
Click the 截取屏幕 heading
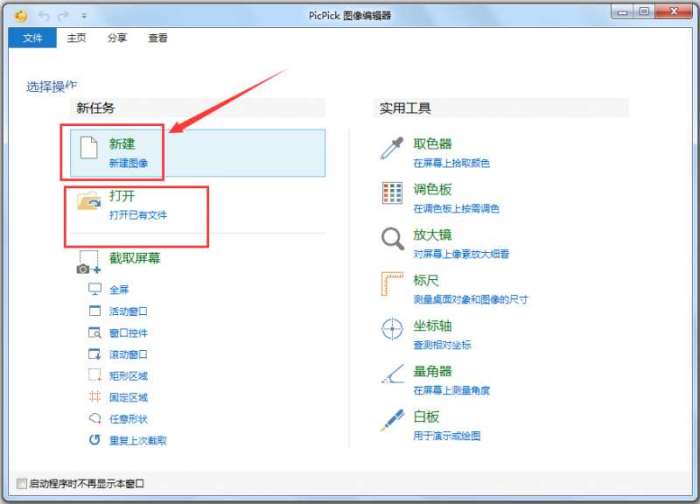(134, 258)
